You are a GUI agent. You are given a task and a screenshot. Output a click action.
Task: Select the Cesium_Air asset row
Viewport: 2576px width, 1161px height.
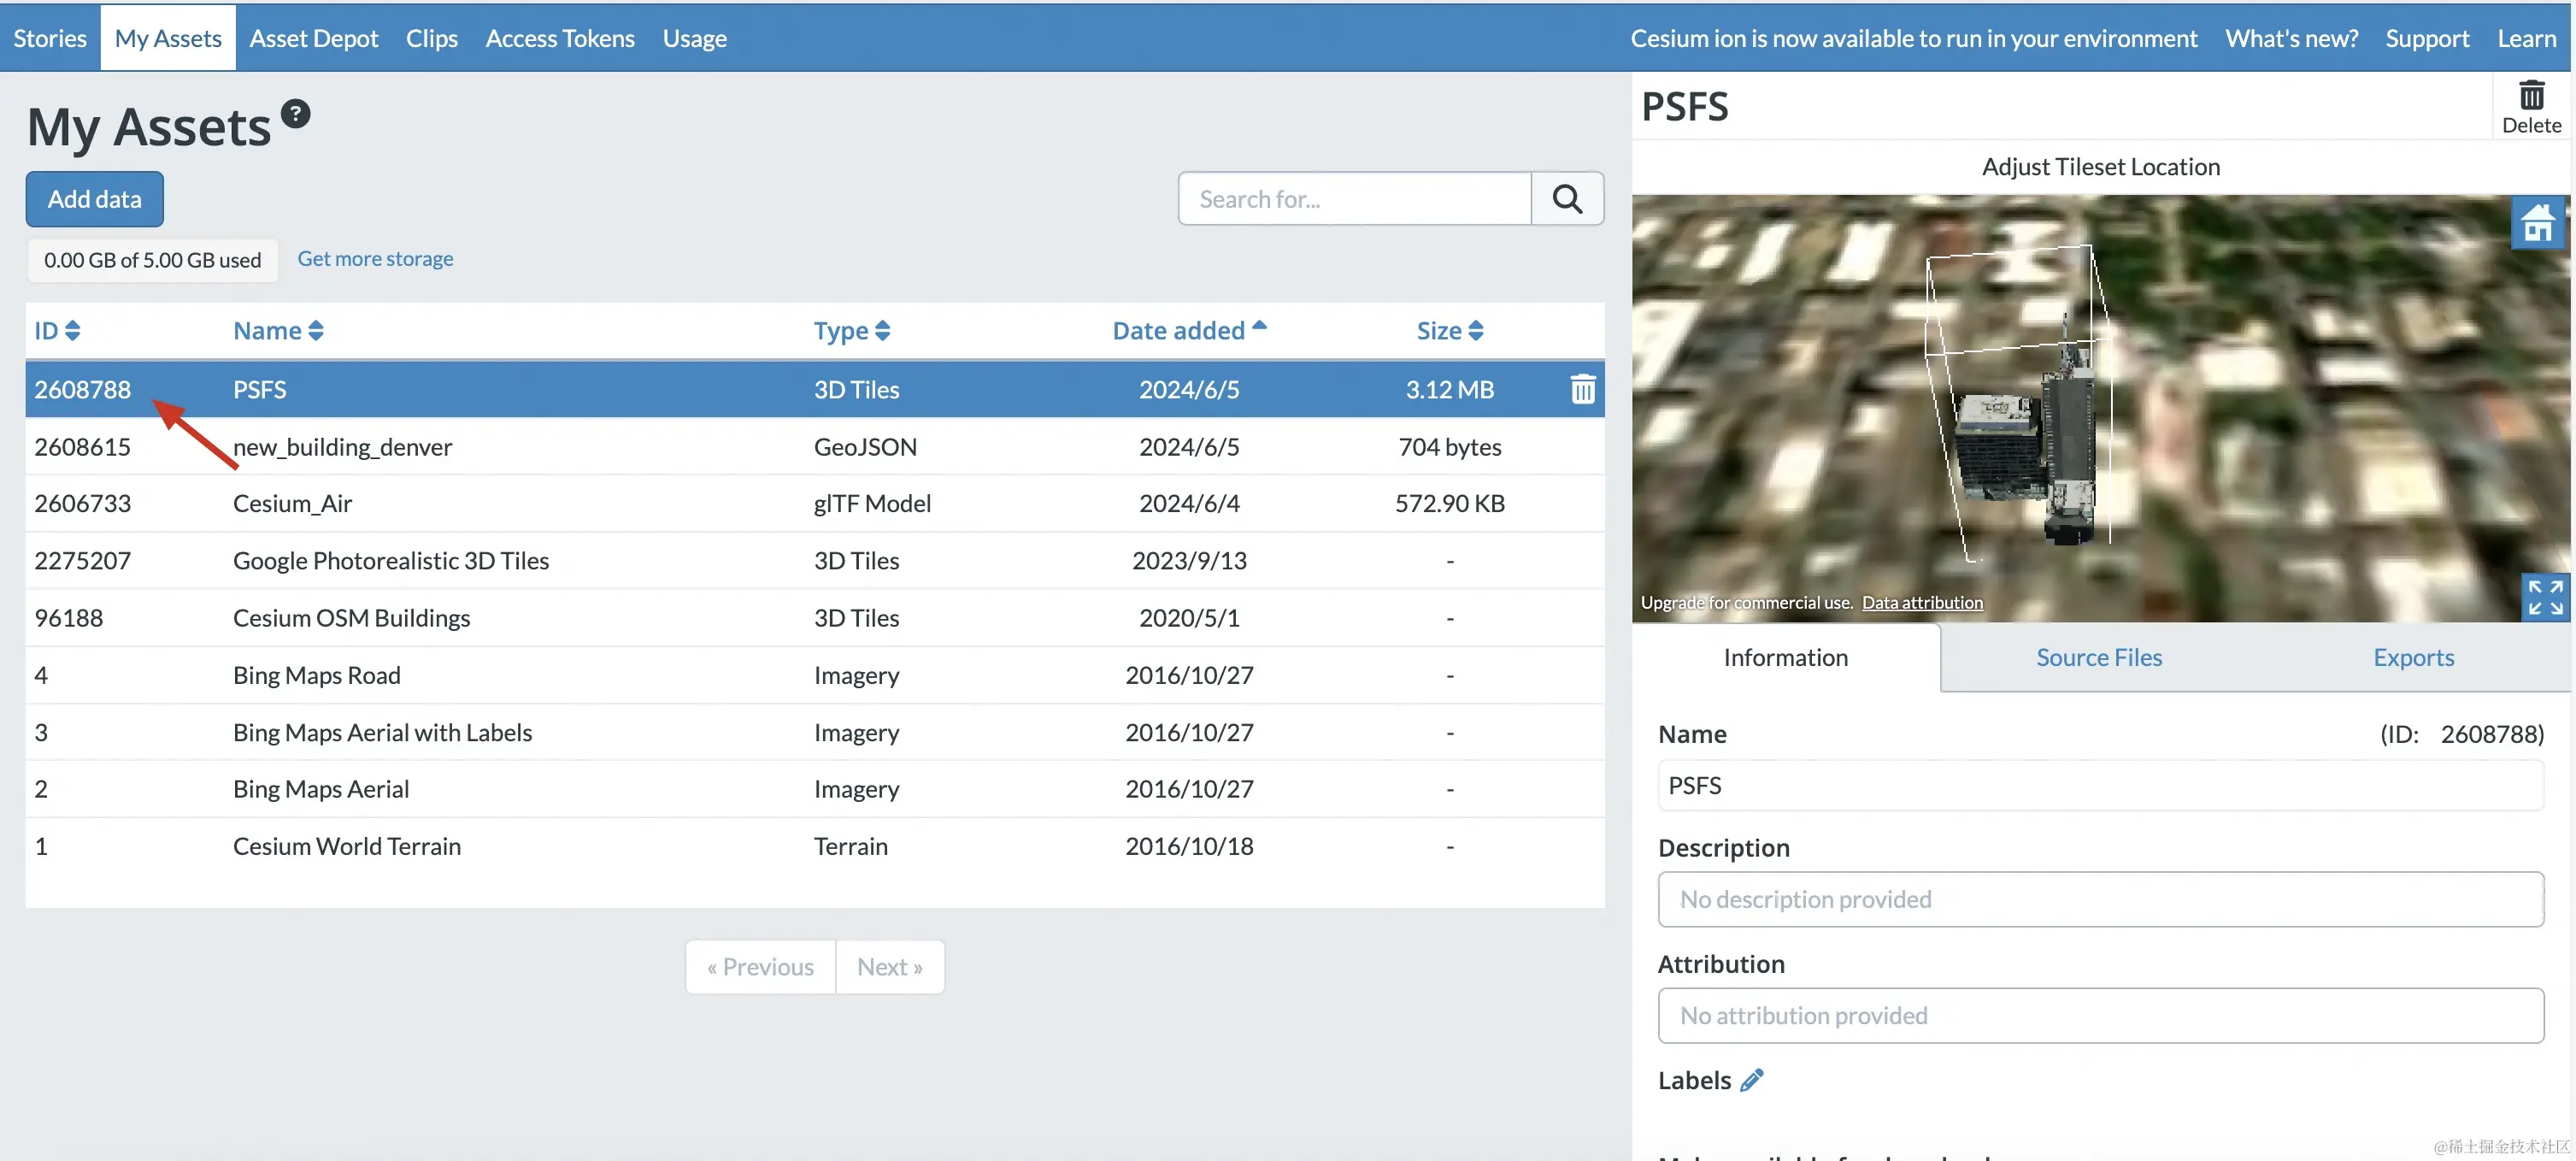[292, 503]
